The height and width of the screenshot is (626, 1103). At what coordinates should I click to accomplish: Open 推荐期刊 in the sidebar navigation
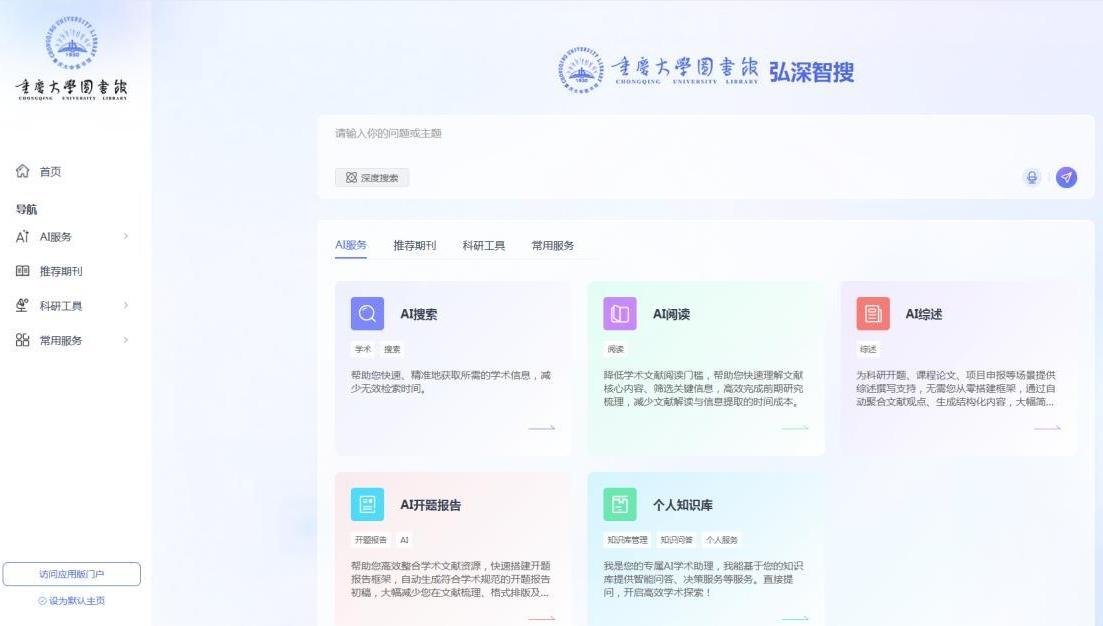click(60, 272)
